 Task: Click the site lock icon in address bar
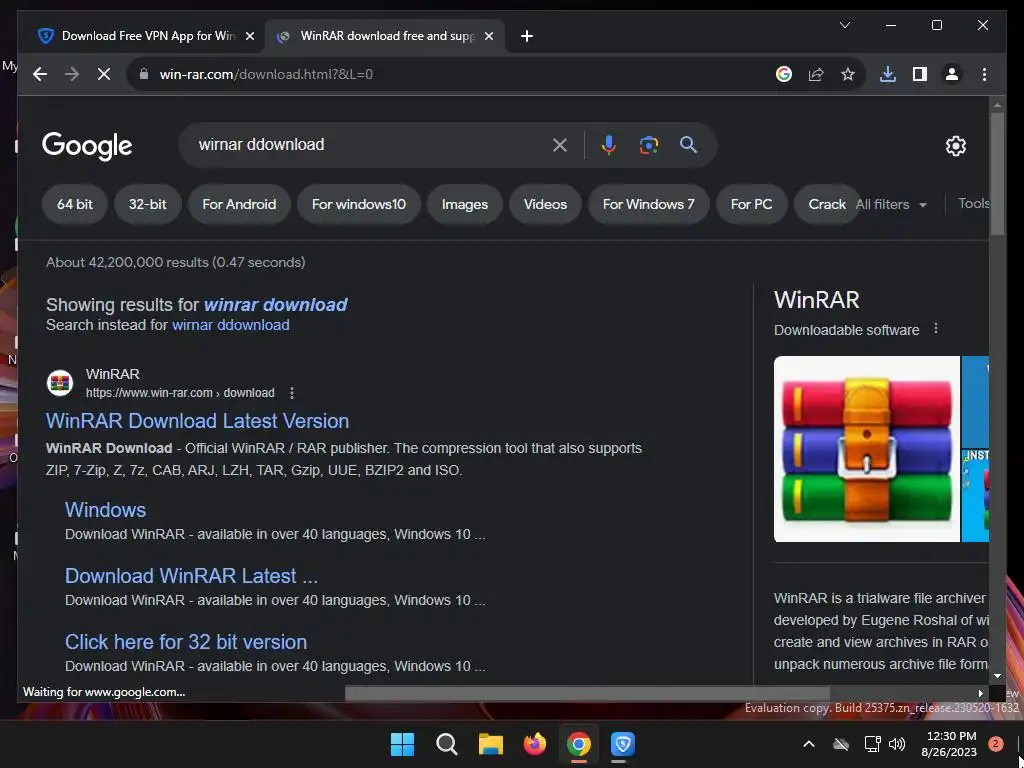144,74
